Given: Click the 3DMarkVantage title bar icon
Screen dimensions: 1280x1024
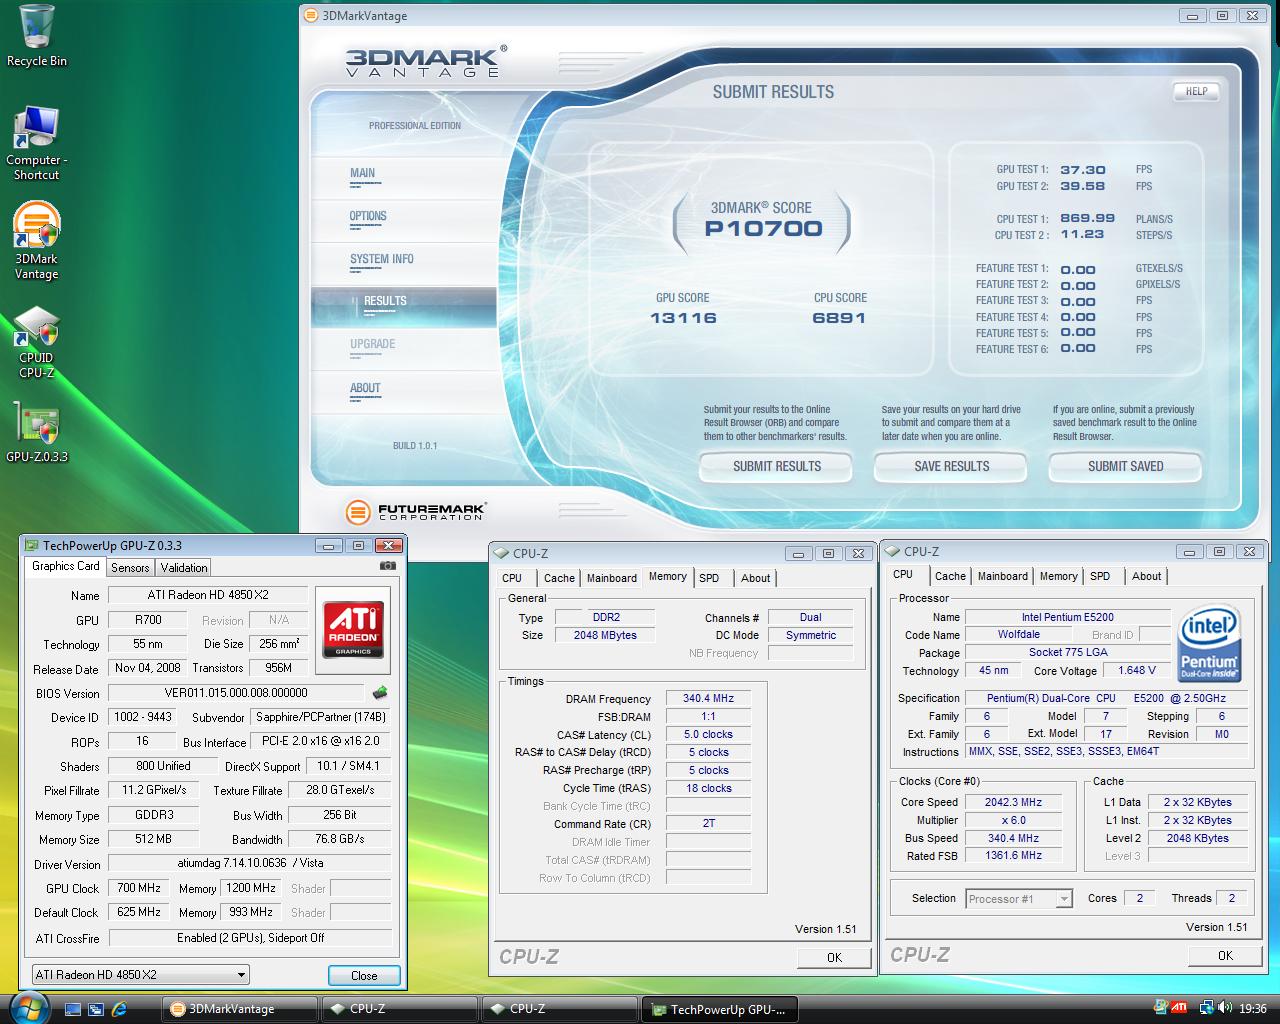Looking at the screenshot, I should pyautogui.click(x=312, y=15).
